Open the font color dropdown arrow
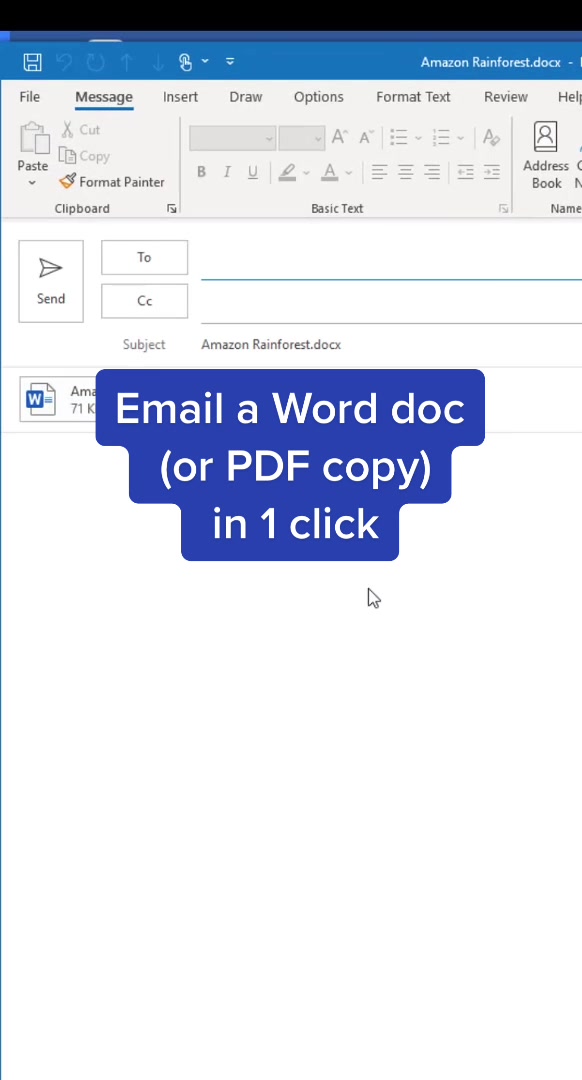Image resolution: width=582 pixels, height=1080 pixels. coord(349,173)
